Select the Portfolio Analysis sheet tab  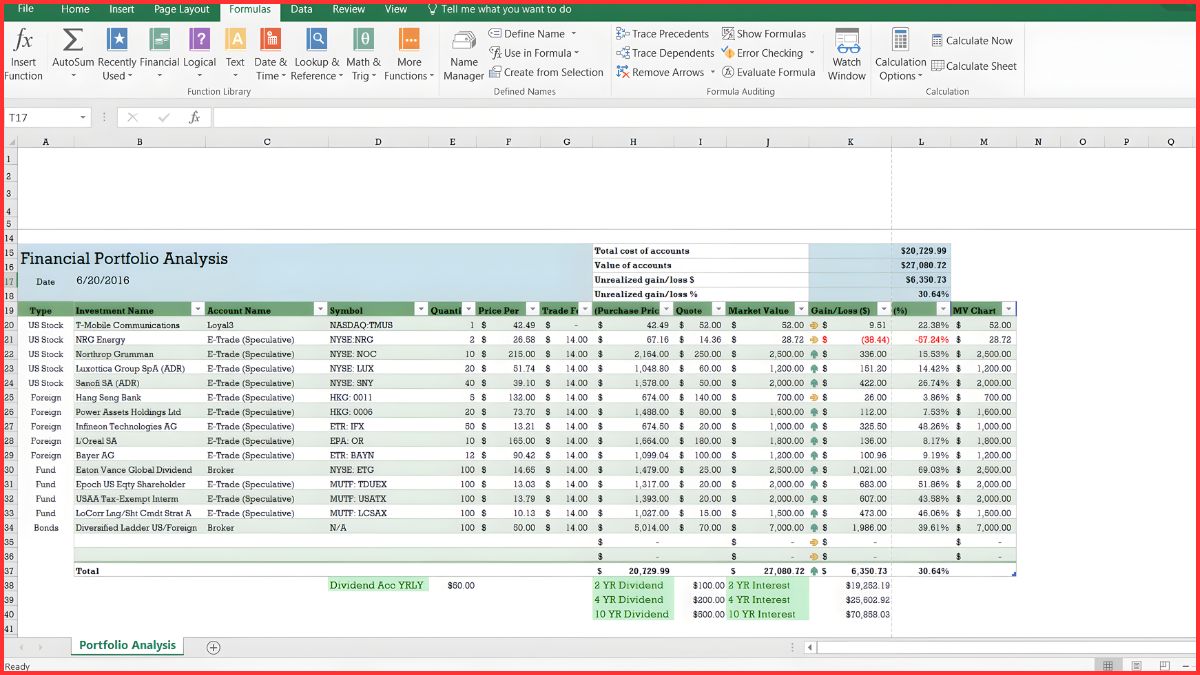[x=127, y=646]
